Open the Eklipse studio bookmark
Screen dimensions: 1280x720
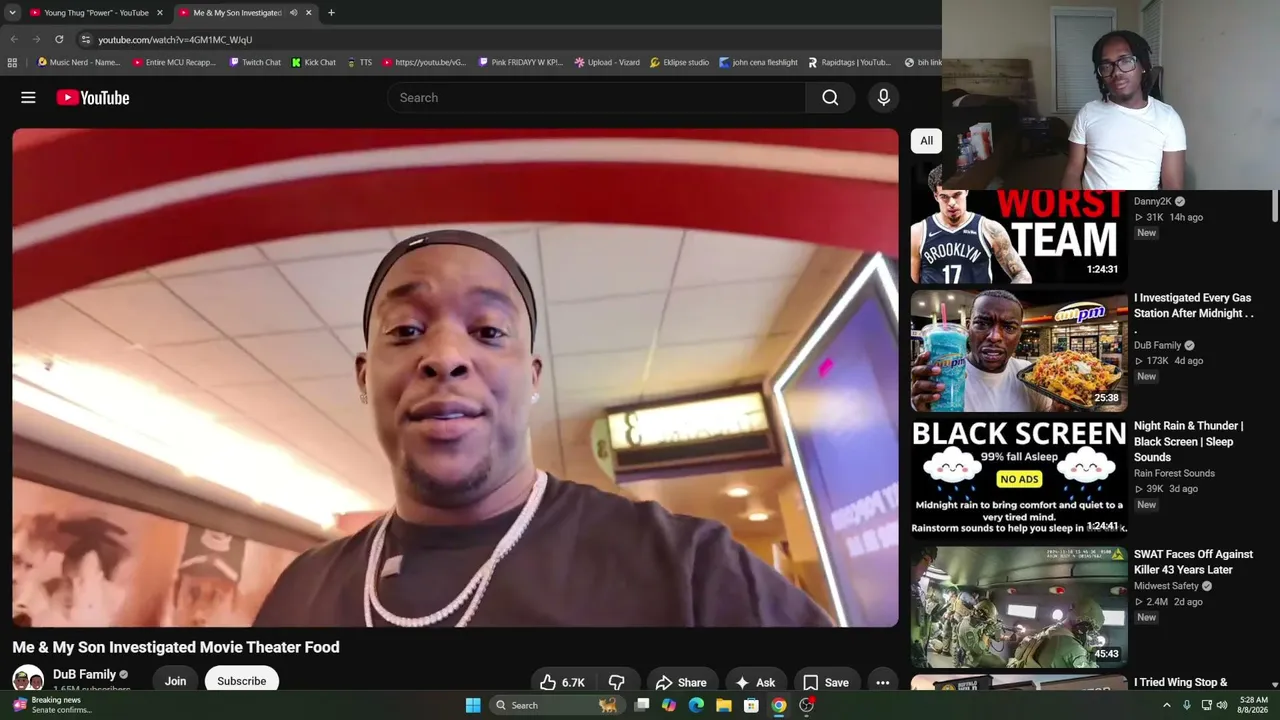679,62
